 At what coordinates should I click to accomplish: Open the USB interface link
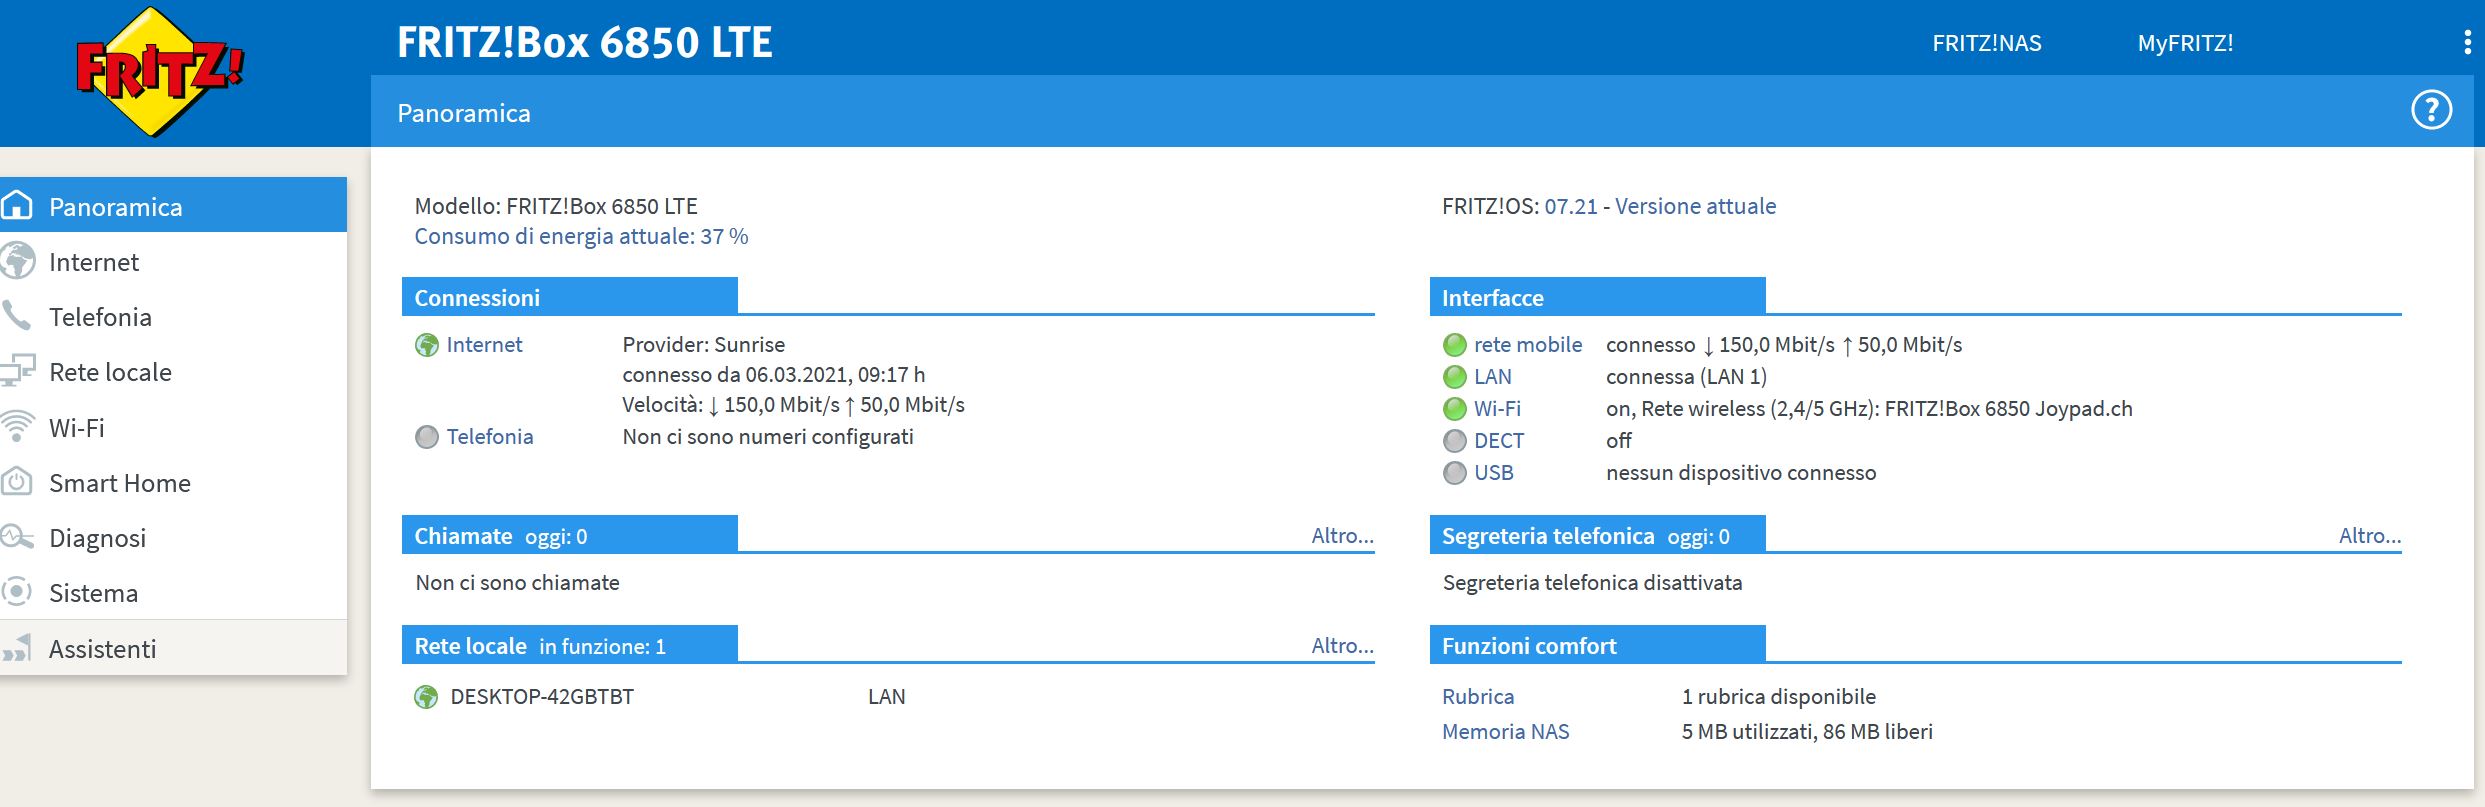[x=1494, y=473]
